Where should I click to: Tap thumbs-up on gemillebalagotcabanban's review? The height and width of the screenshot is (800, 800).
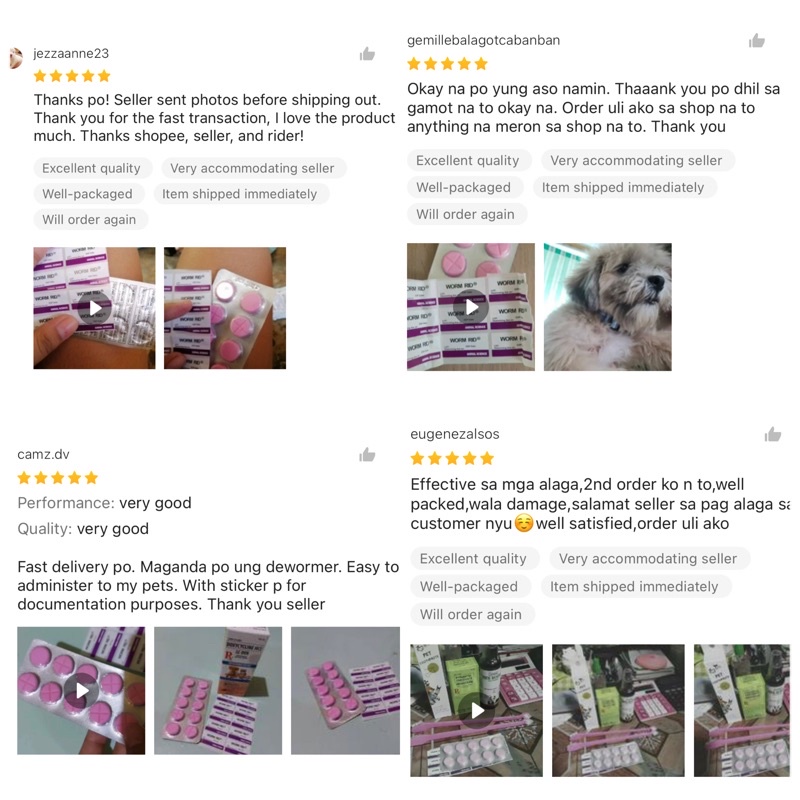(757, 40)
